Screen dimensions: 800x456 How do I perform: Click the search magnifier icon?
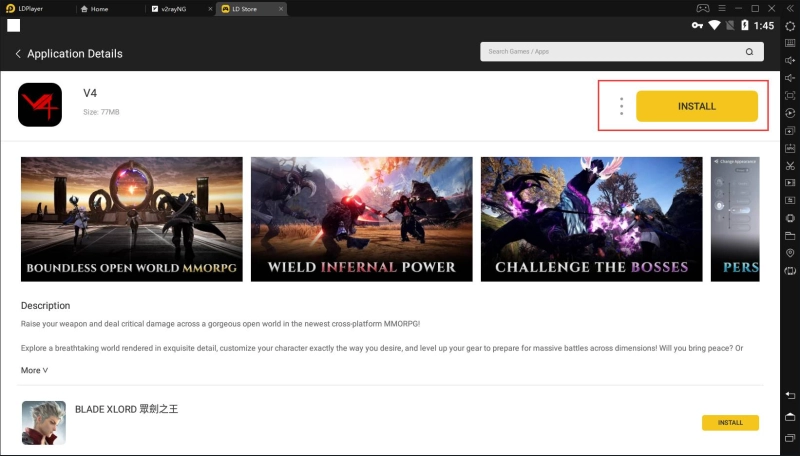tap(749, 51)
